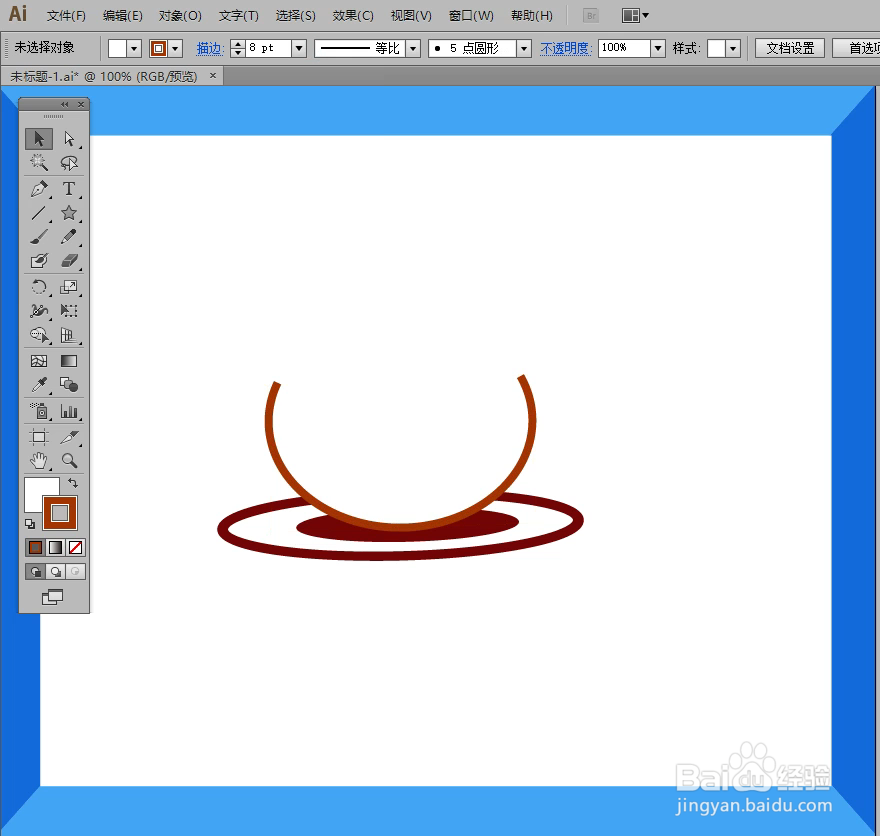880x836 pixels.
Task: Select the Symbol Sprayer tool
Action: point(39,411)
